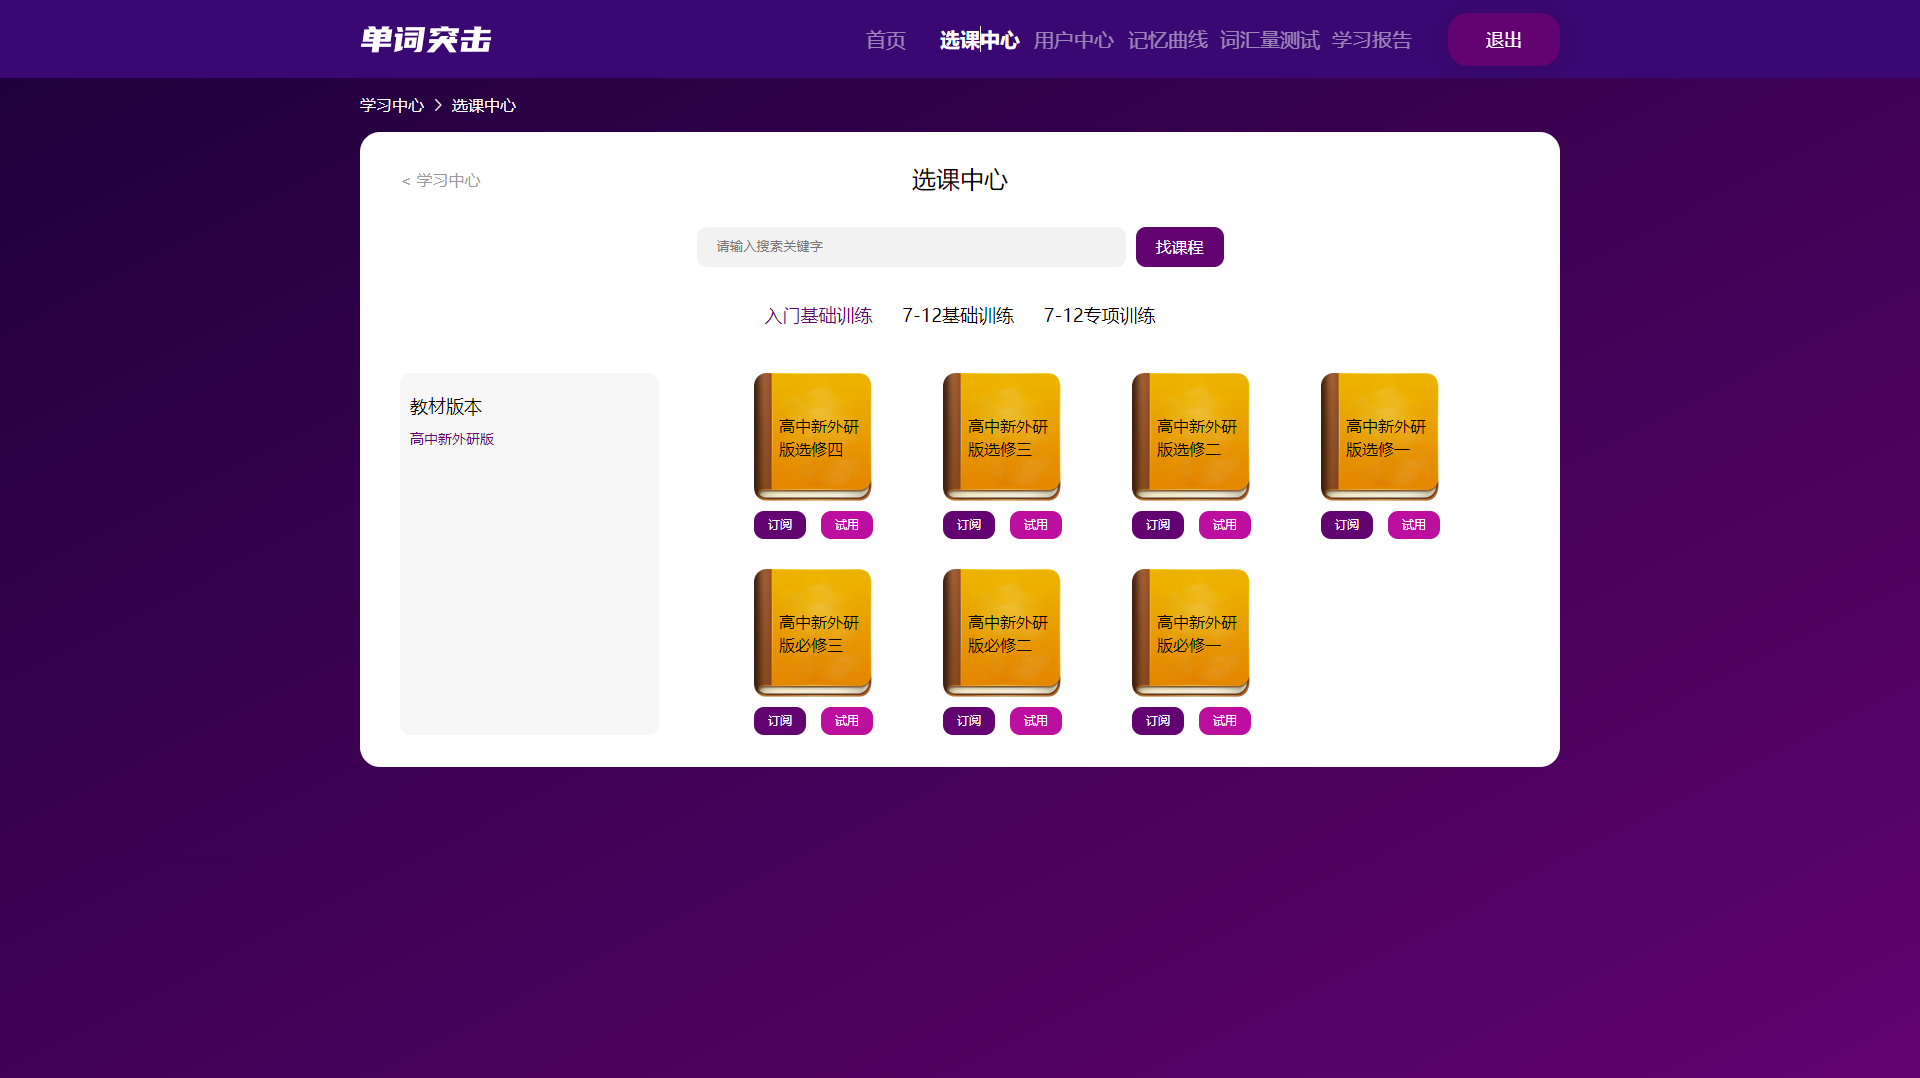Click the 找课程 search button

click(x=1179, y=247)
